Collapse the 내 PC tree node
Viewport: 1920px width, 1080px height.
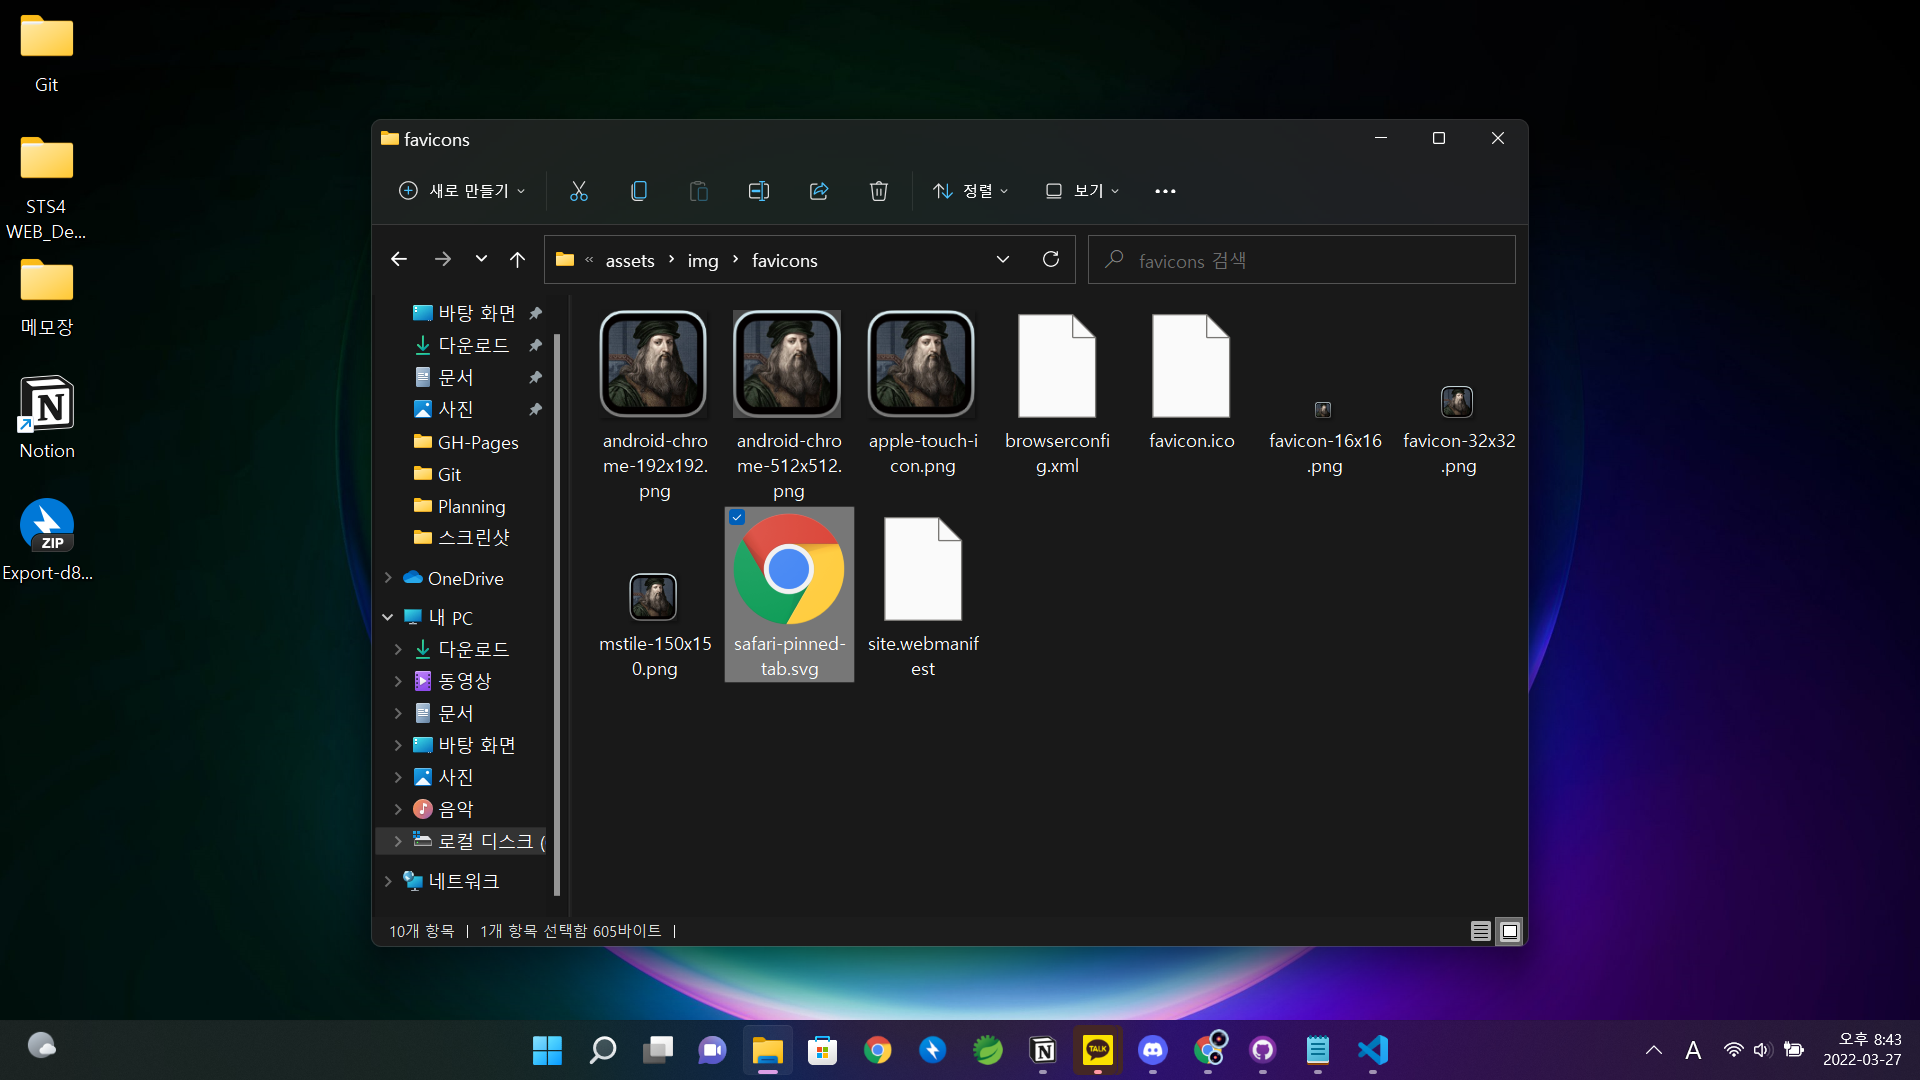click(x=388, y=618)
